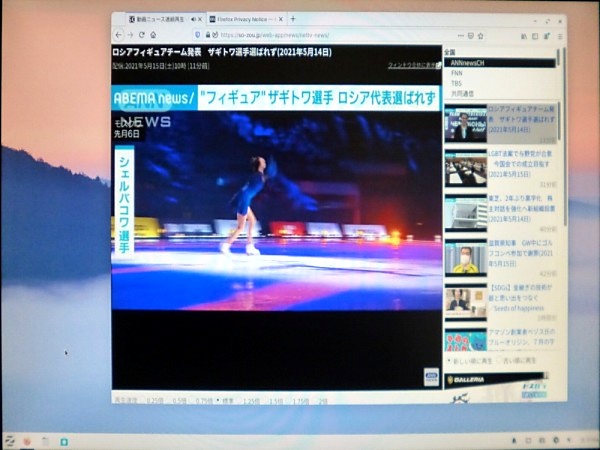Screen dimensions: 600x450
Task: Open a new tab with plus button
Action: coord(293,19)
